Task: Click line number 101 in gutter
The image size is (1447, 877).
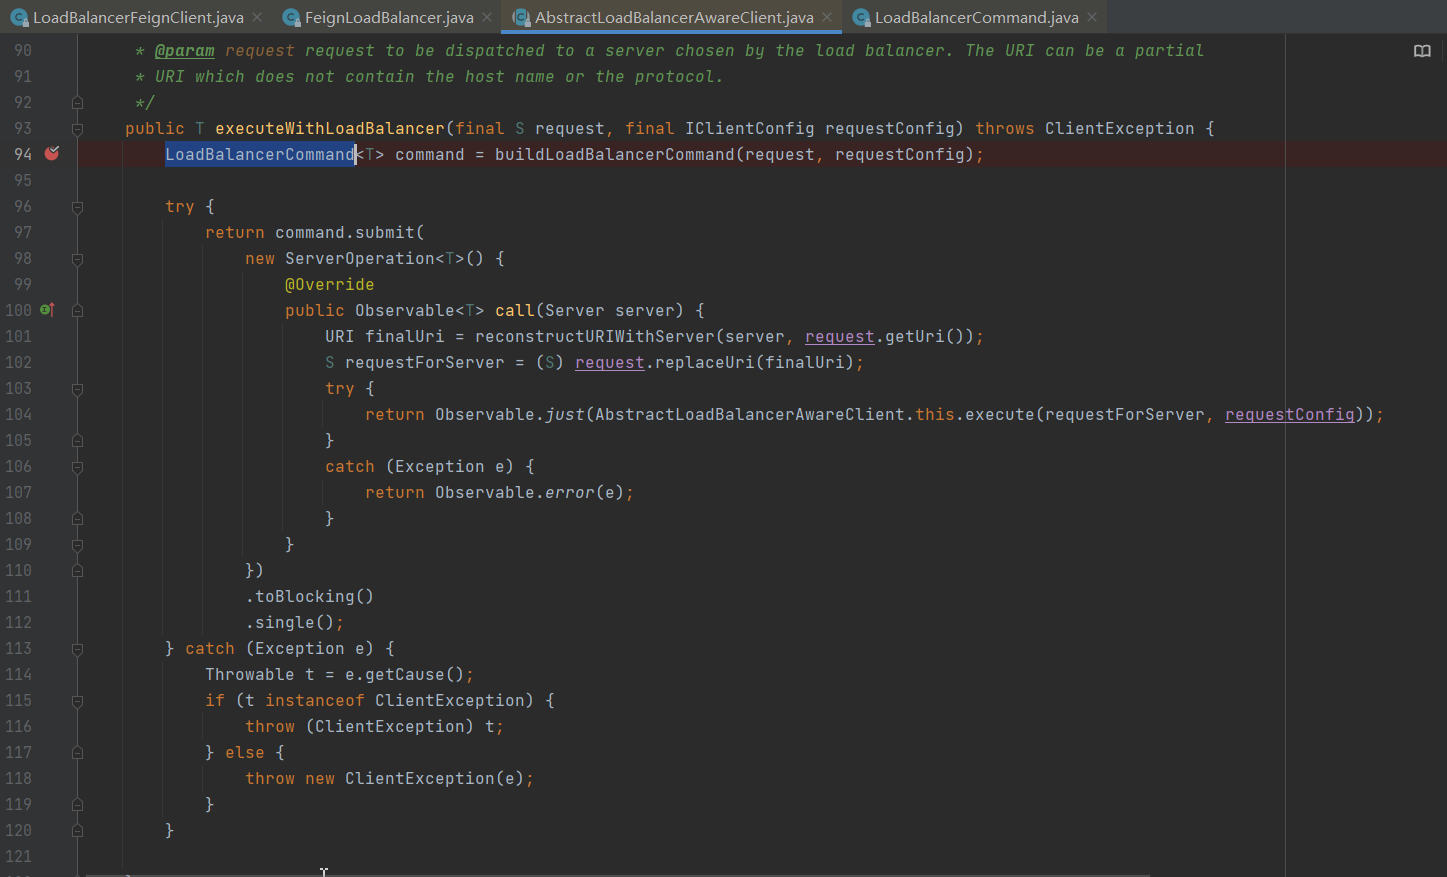Action: [x=18, y=336]
